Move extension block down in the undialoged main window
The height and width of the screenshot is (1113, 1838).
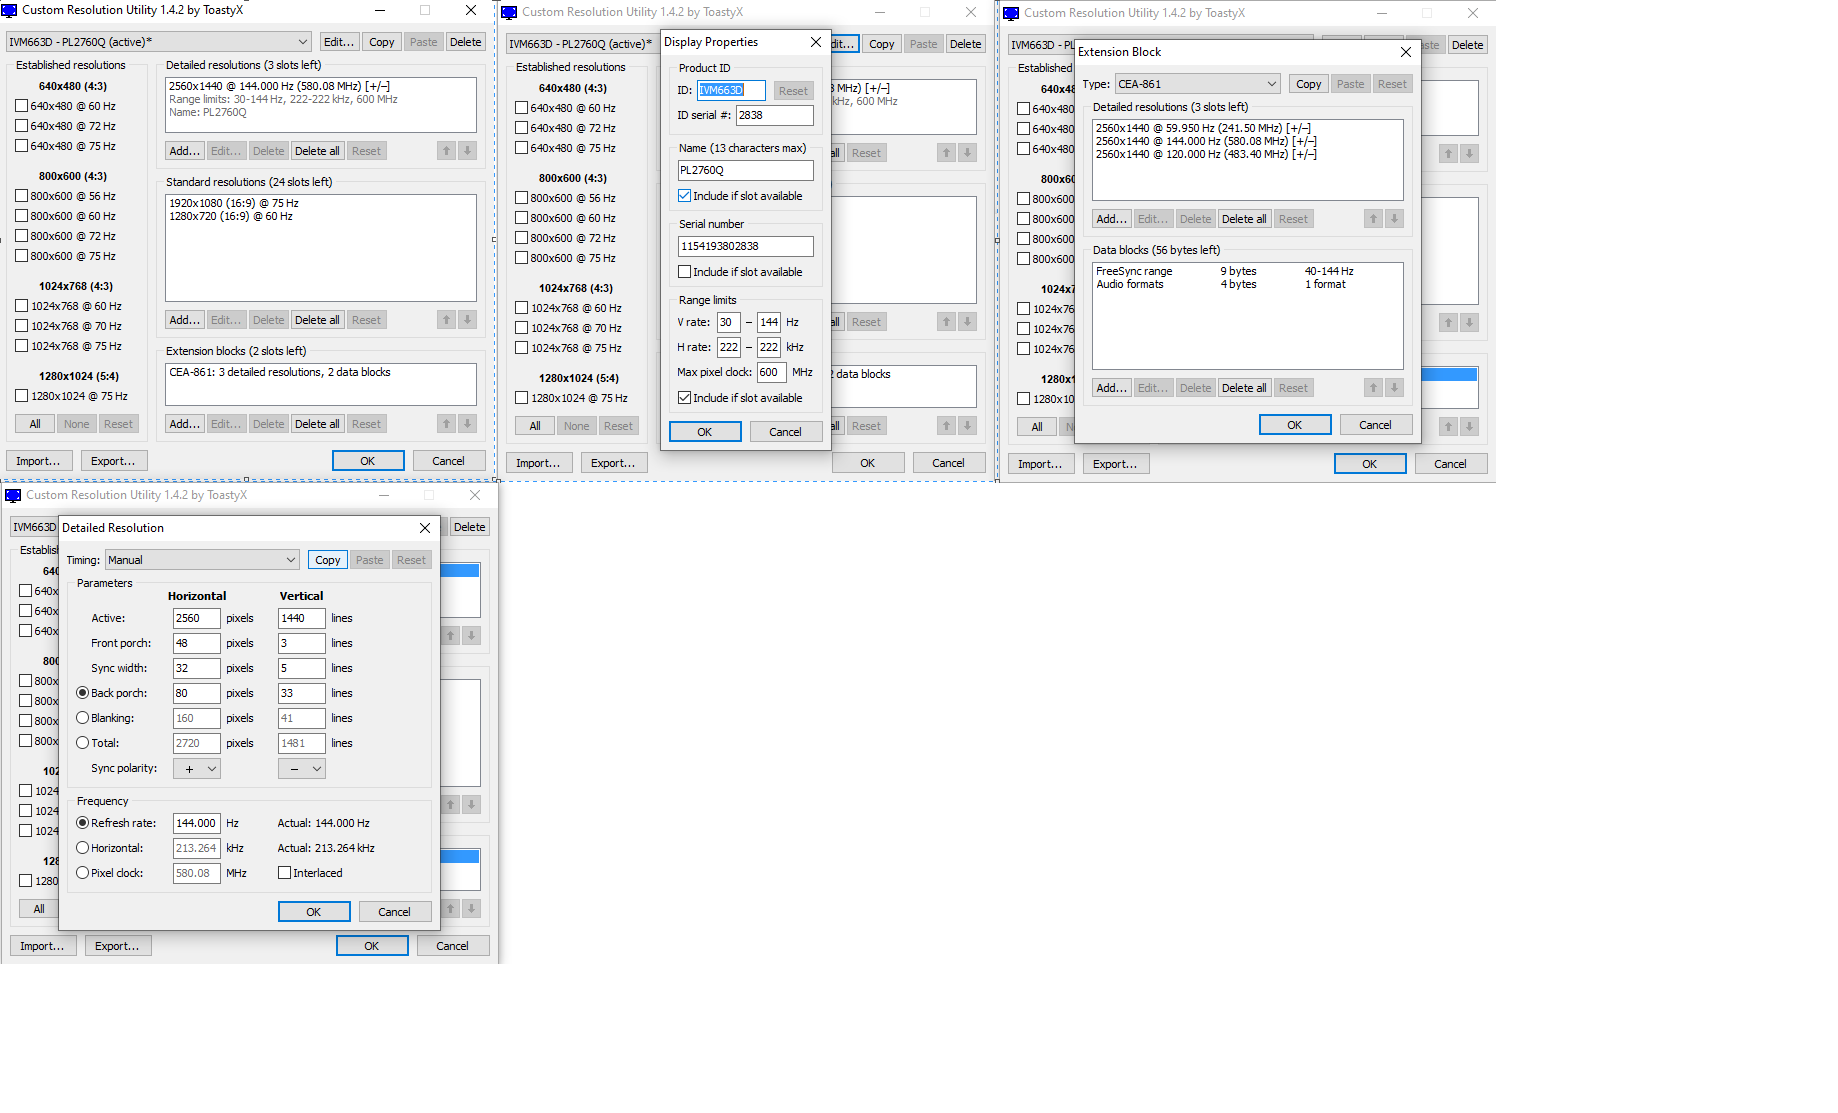pyautogui.click(x=467, y=424)
